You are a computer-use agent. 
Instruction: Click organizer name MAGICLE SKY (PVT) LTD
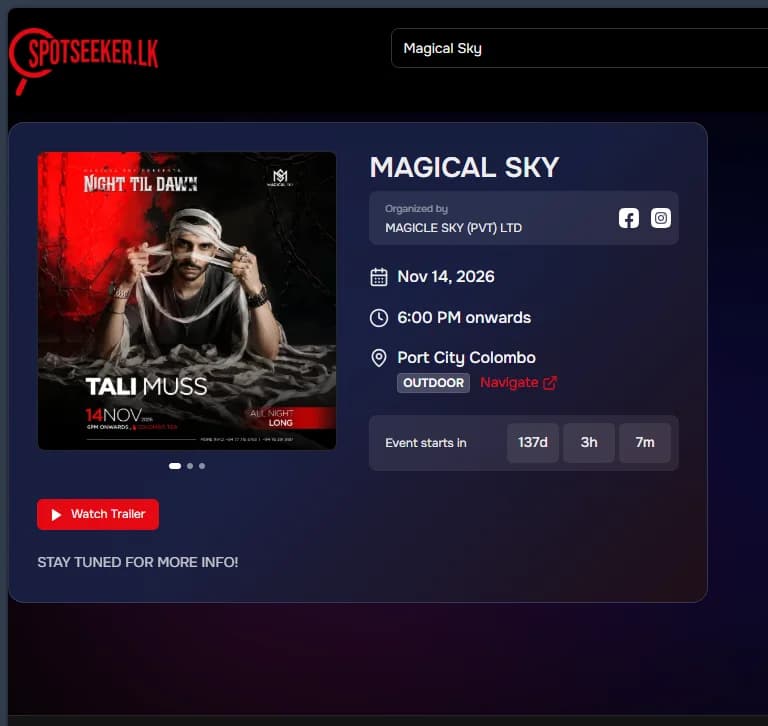pos(454,228)
